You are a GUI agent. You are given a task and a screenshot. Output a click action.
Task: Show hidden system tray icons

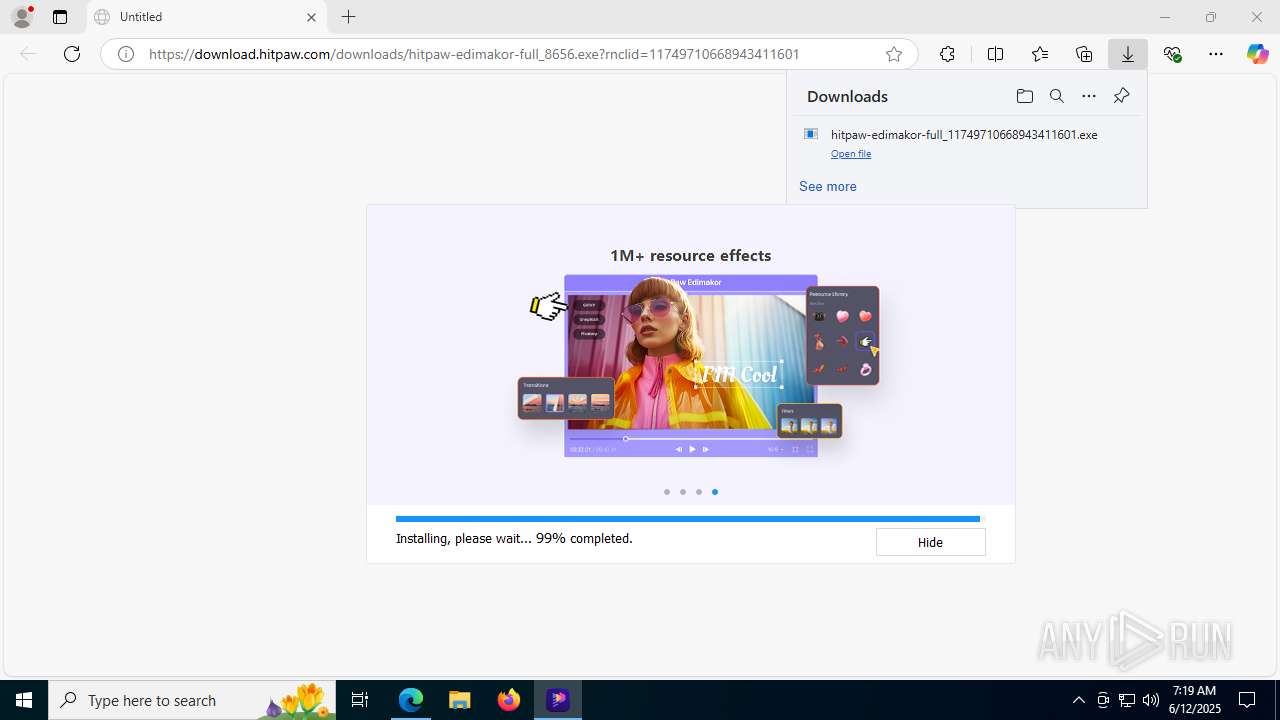point(1078,700)
